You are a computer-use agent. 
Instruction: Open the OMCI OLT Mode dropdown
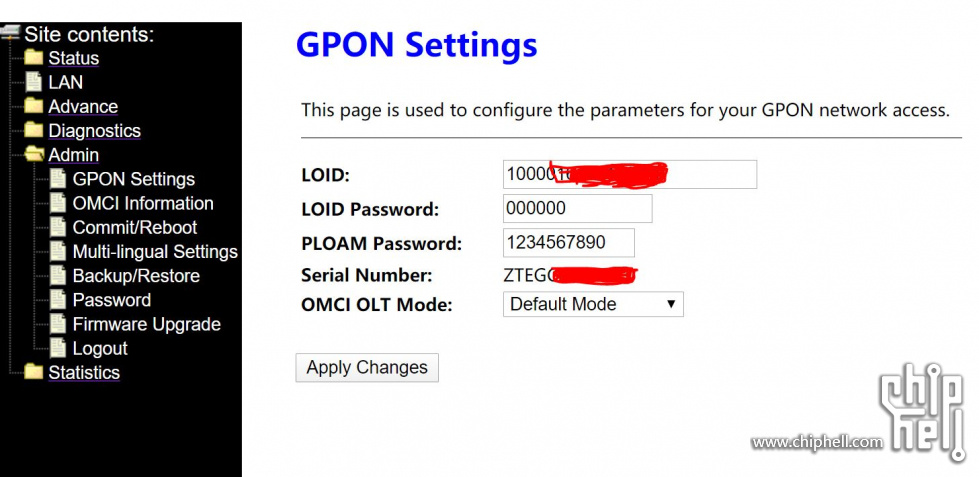[x=592, y=304]
